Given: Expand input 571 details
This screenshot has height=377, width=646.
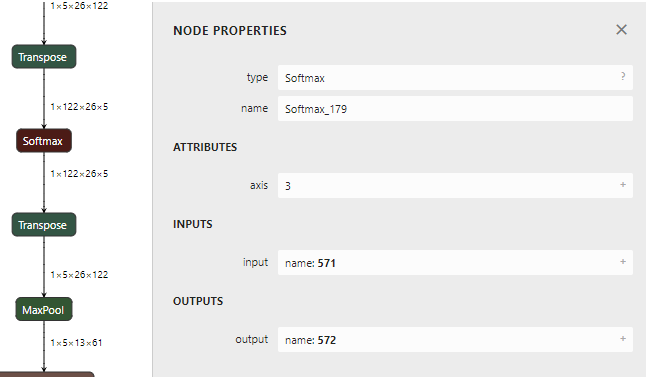Looking at the screenshot, I should coord(623,262).
